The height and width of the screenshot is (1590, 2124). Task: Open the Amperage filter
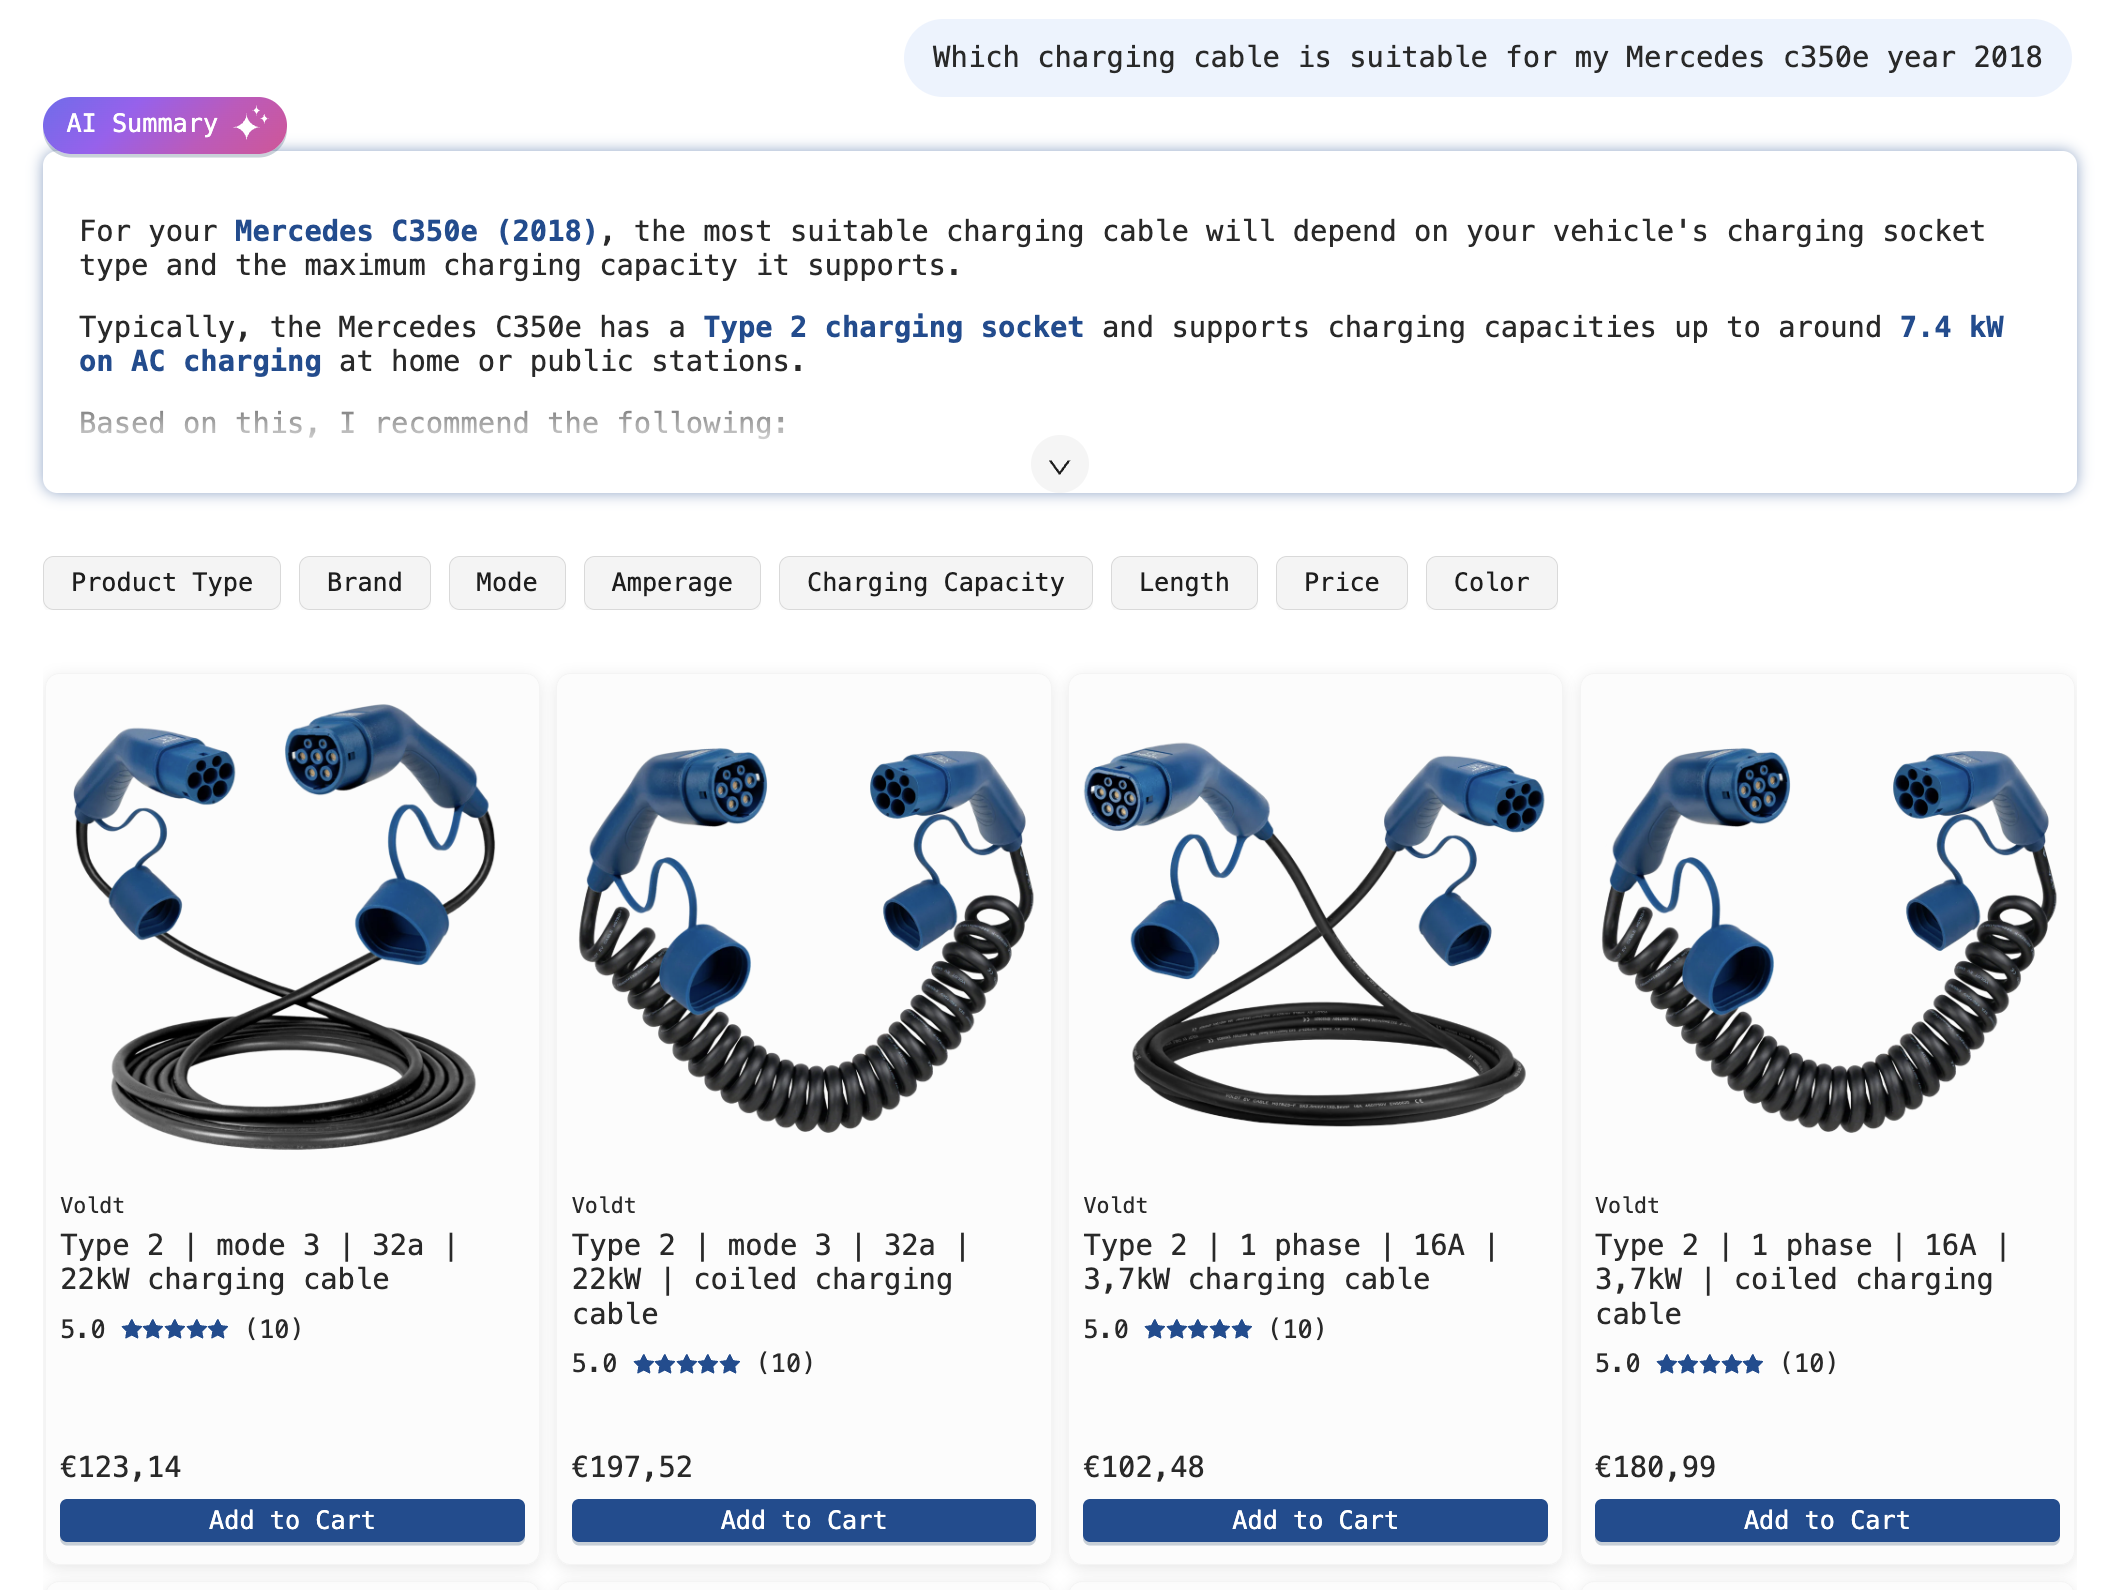(x=671, y=582)
